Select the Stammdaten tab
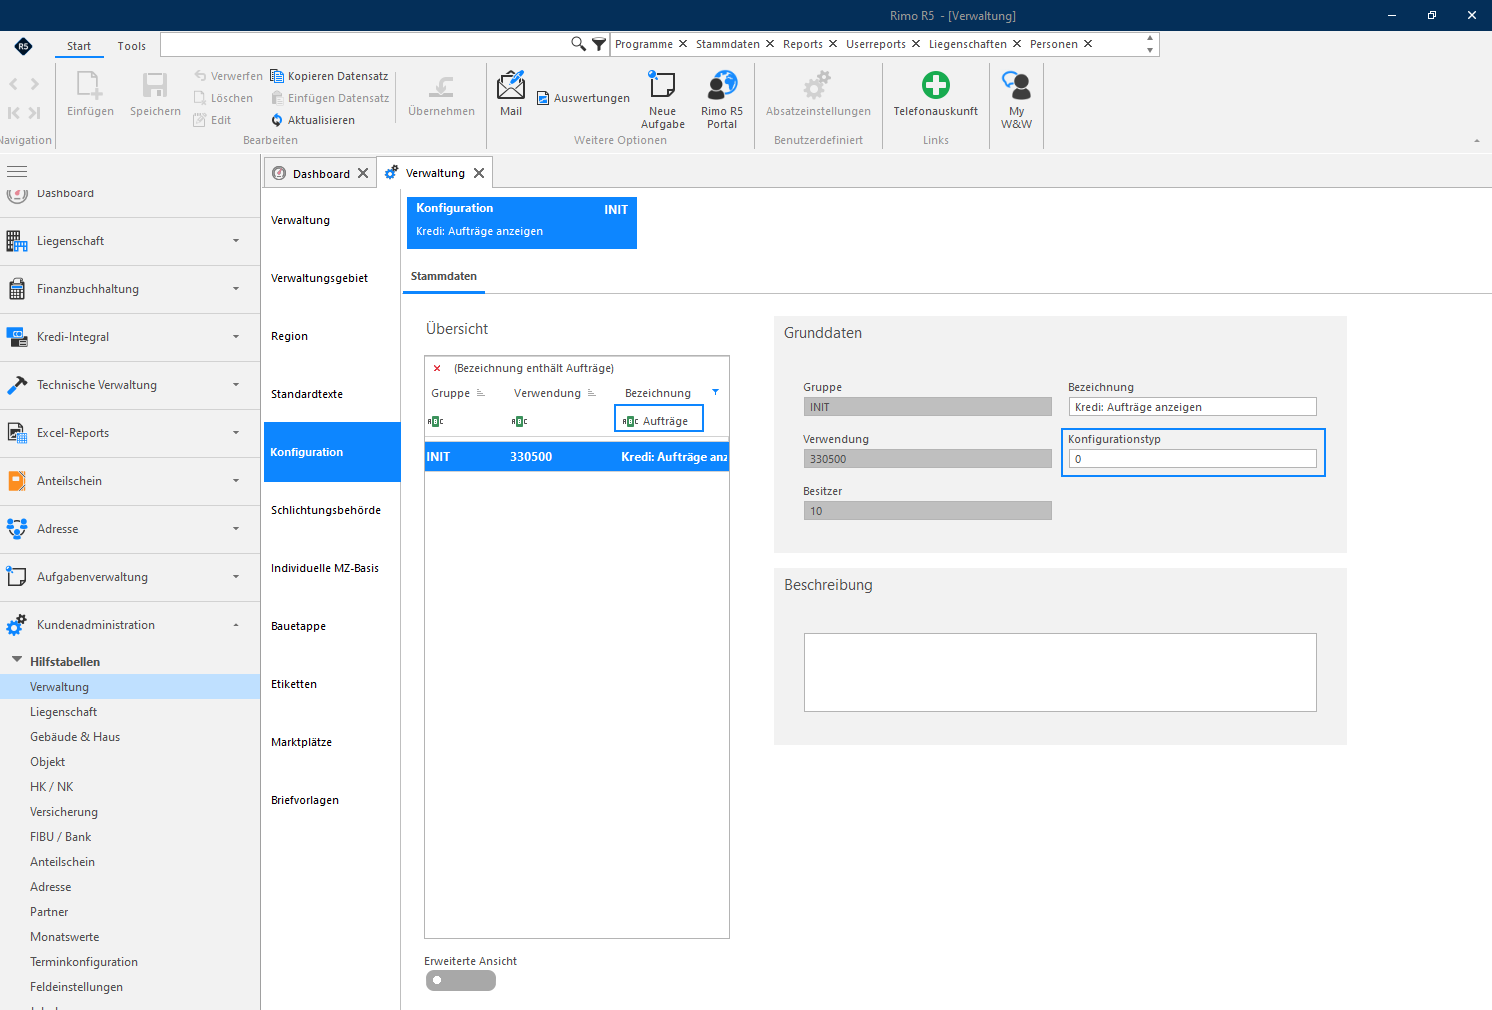The width and height of the screenshot is (1492, 1010). (444, 276)
